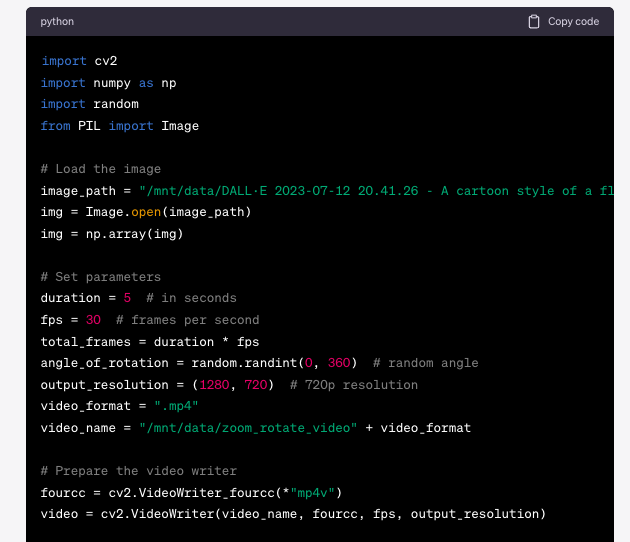Click the video_name zoom_rotate_video line
Viewport: 630px width, 542px height.
pos(256,428)
